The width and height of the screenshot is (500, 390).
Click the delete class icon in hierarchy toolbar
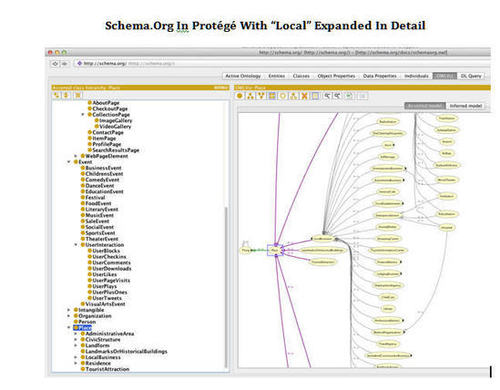(x=78, y=95)
